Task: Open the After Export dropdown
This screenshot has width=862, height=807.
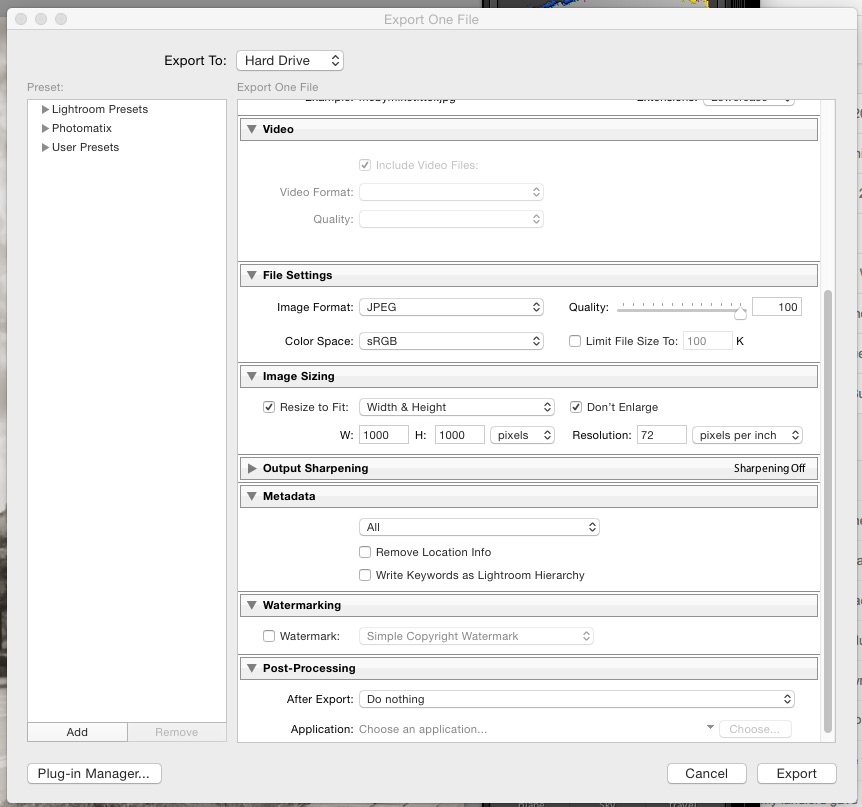Action: point(577,699)
